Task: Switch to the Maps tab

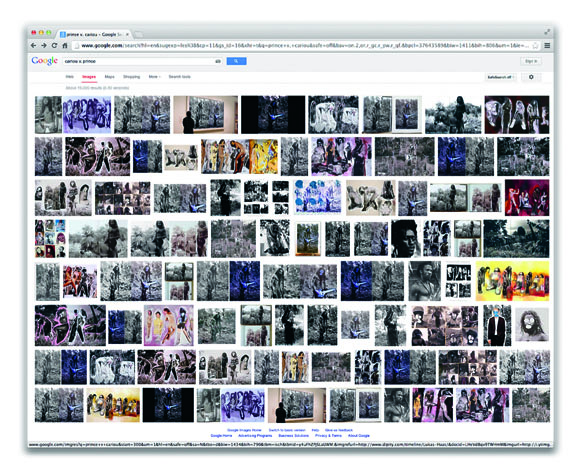Action: (x=109, y=77)
